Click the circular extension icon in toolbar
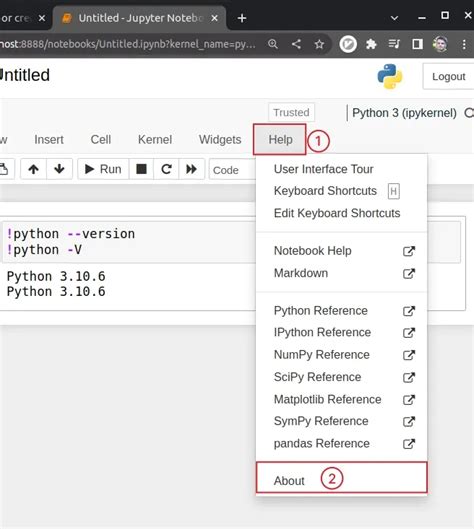The image size is (474, 529). point(348,44)
